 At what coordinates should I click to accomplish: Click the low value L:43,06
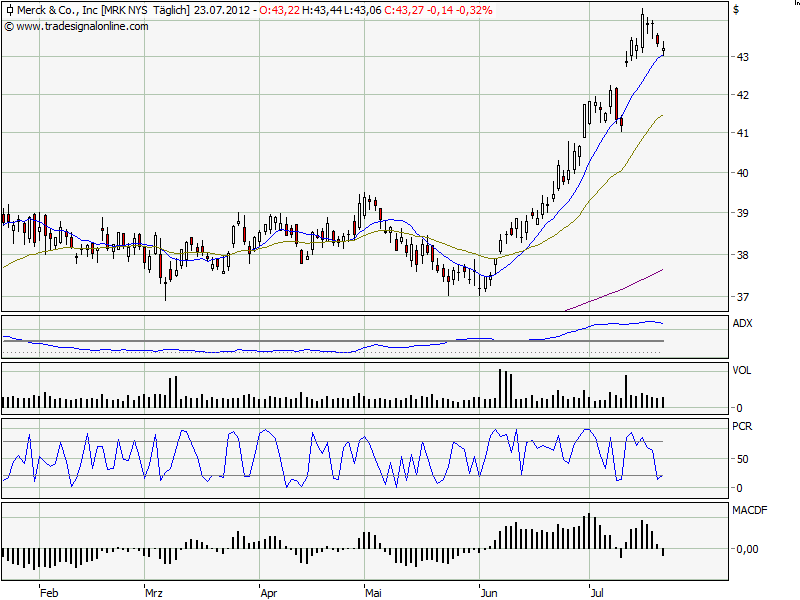(x=363, y=10)
